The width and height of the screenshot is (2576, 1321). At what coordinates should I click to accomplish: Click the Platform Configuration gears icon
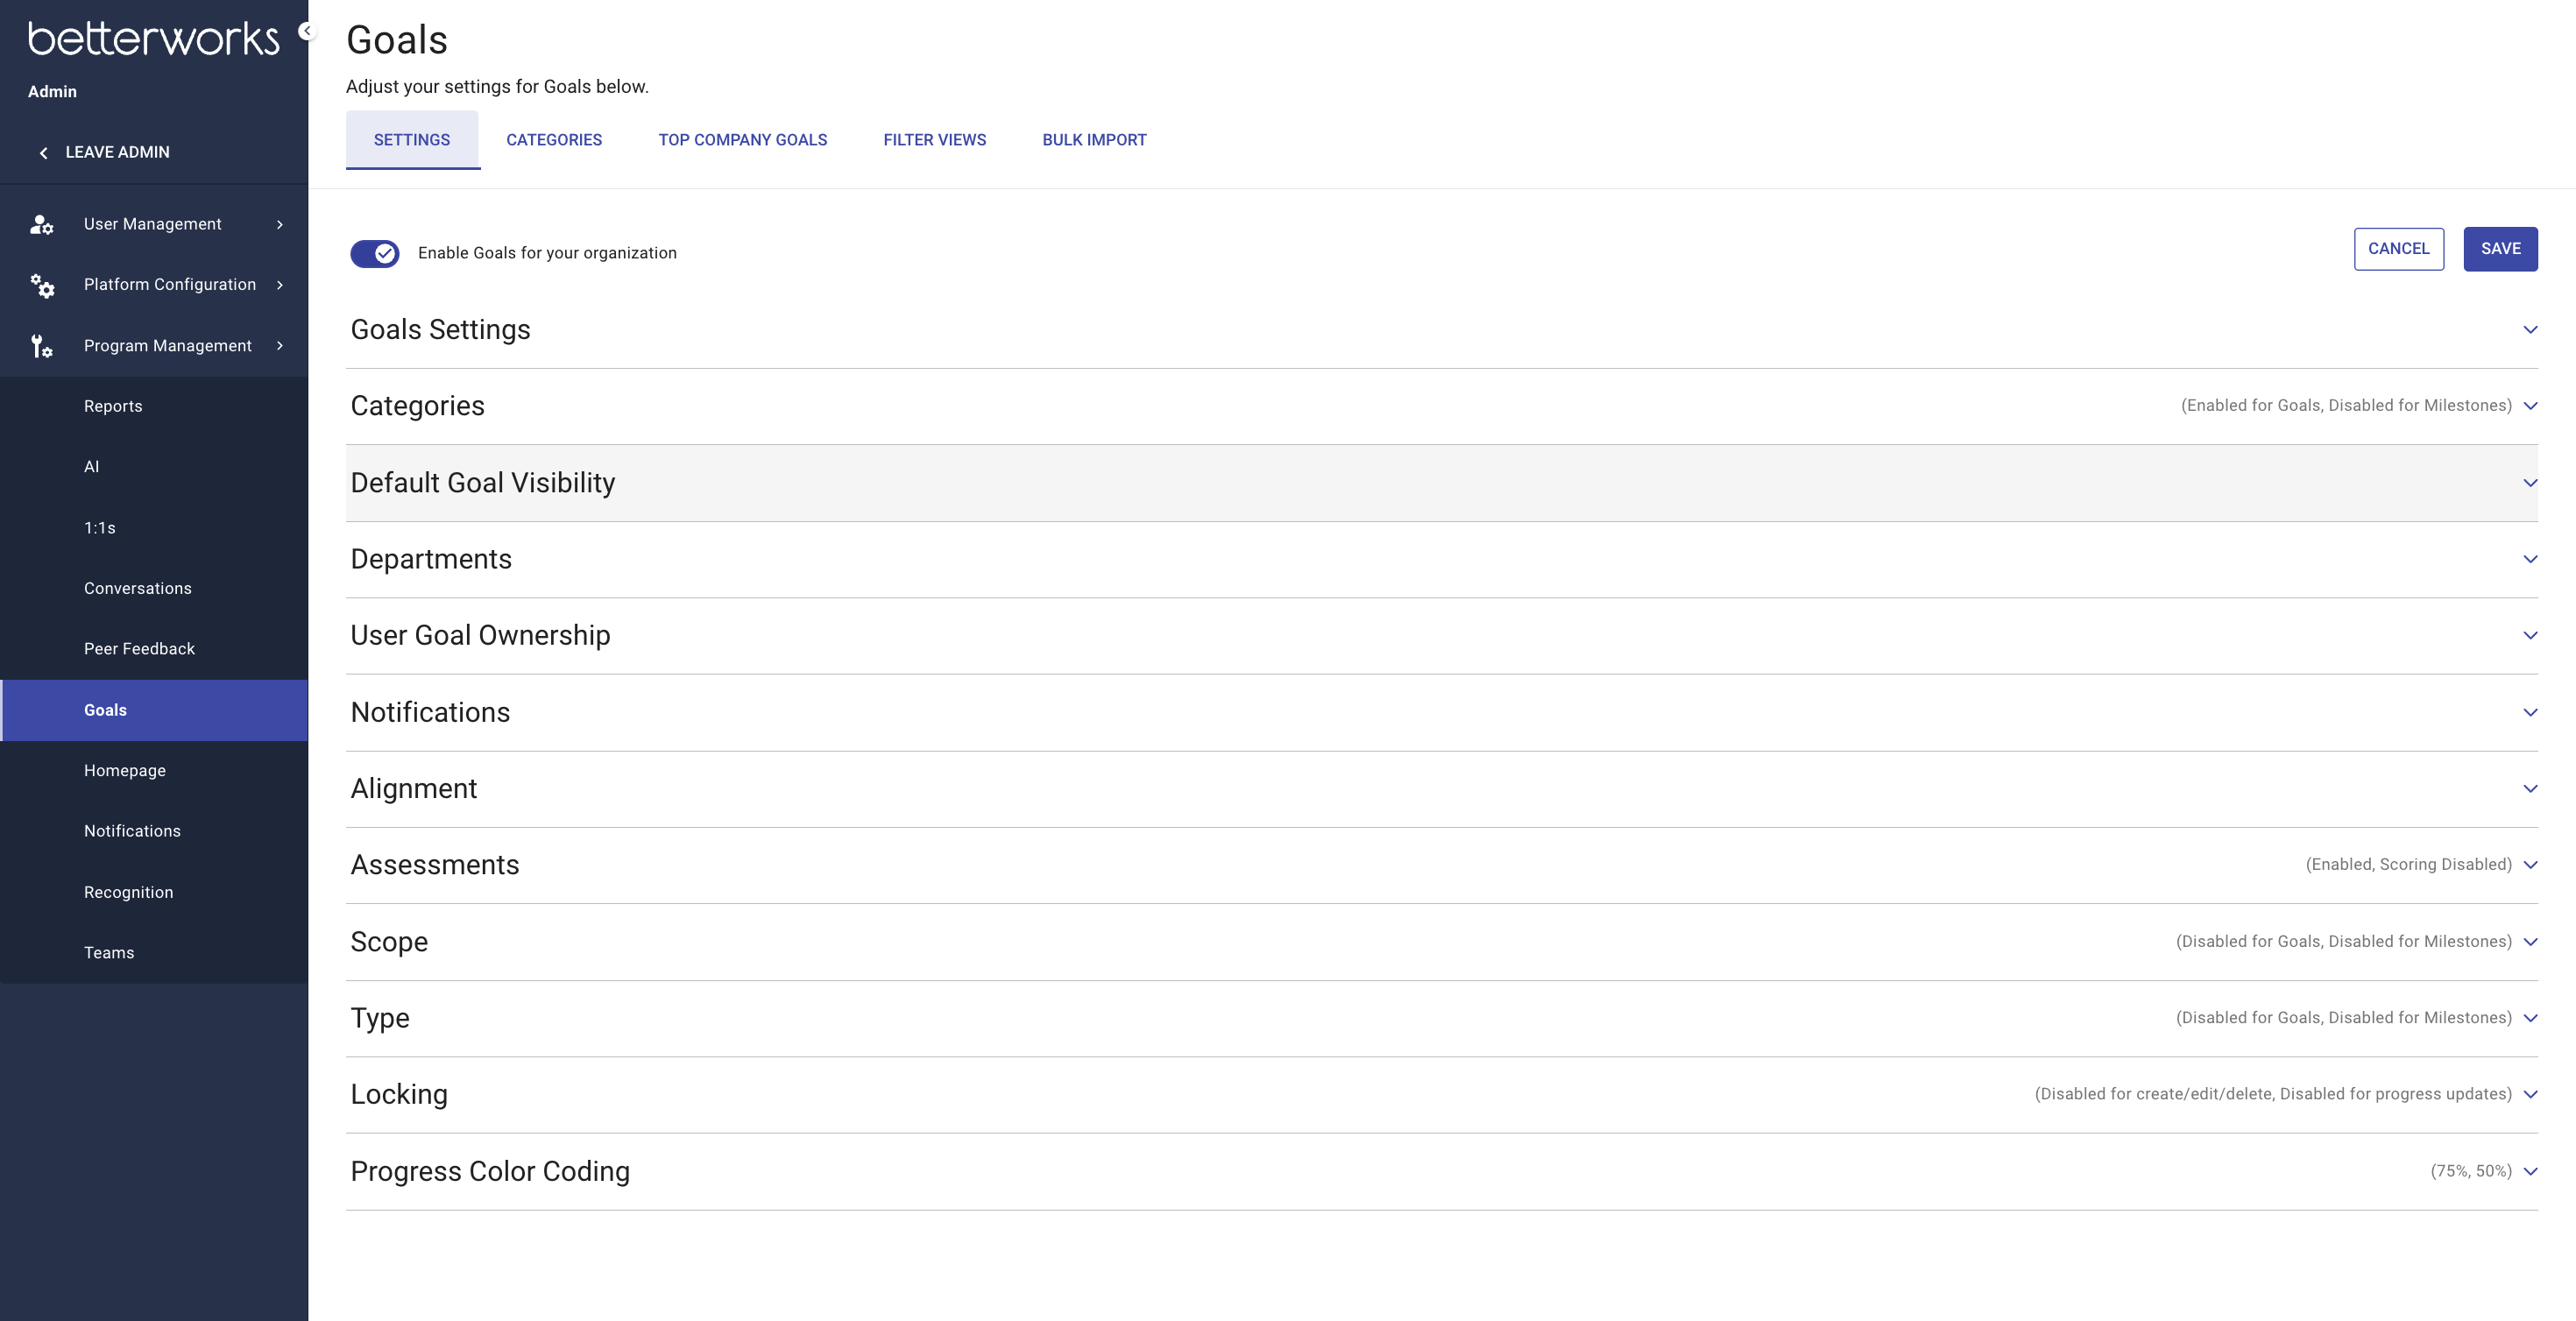[41, 286]
